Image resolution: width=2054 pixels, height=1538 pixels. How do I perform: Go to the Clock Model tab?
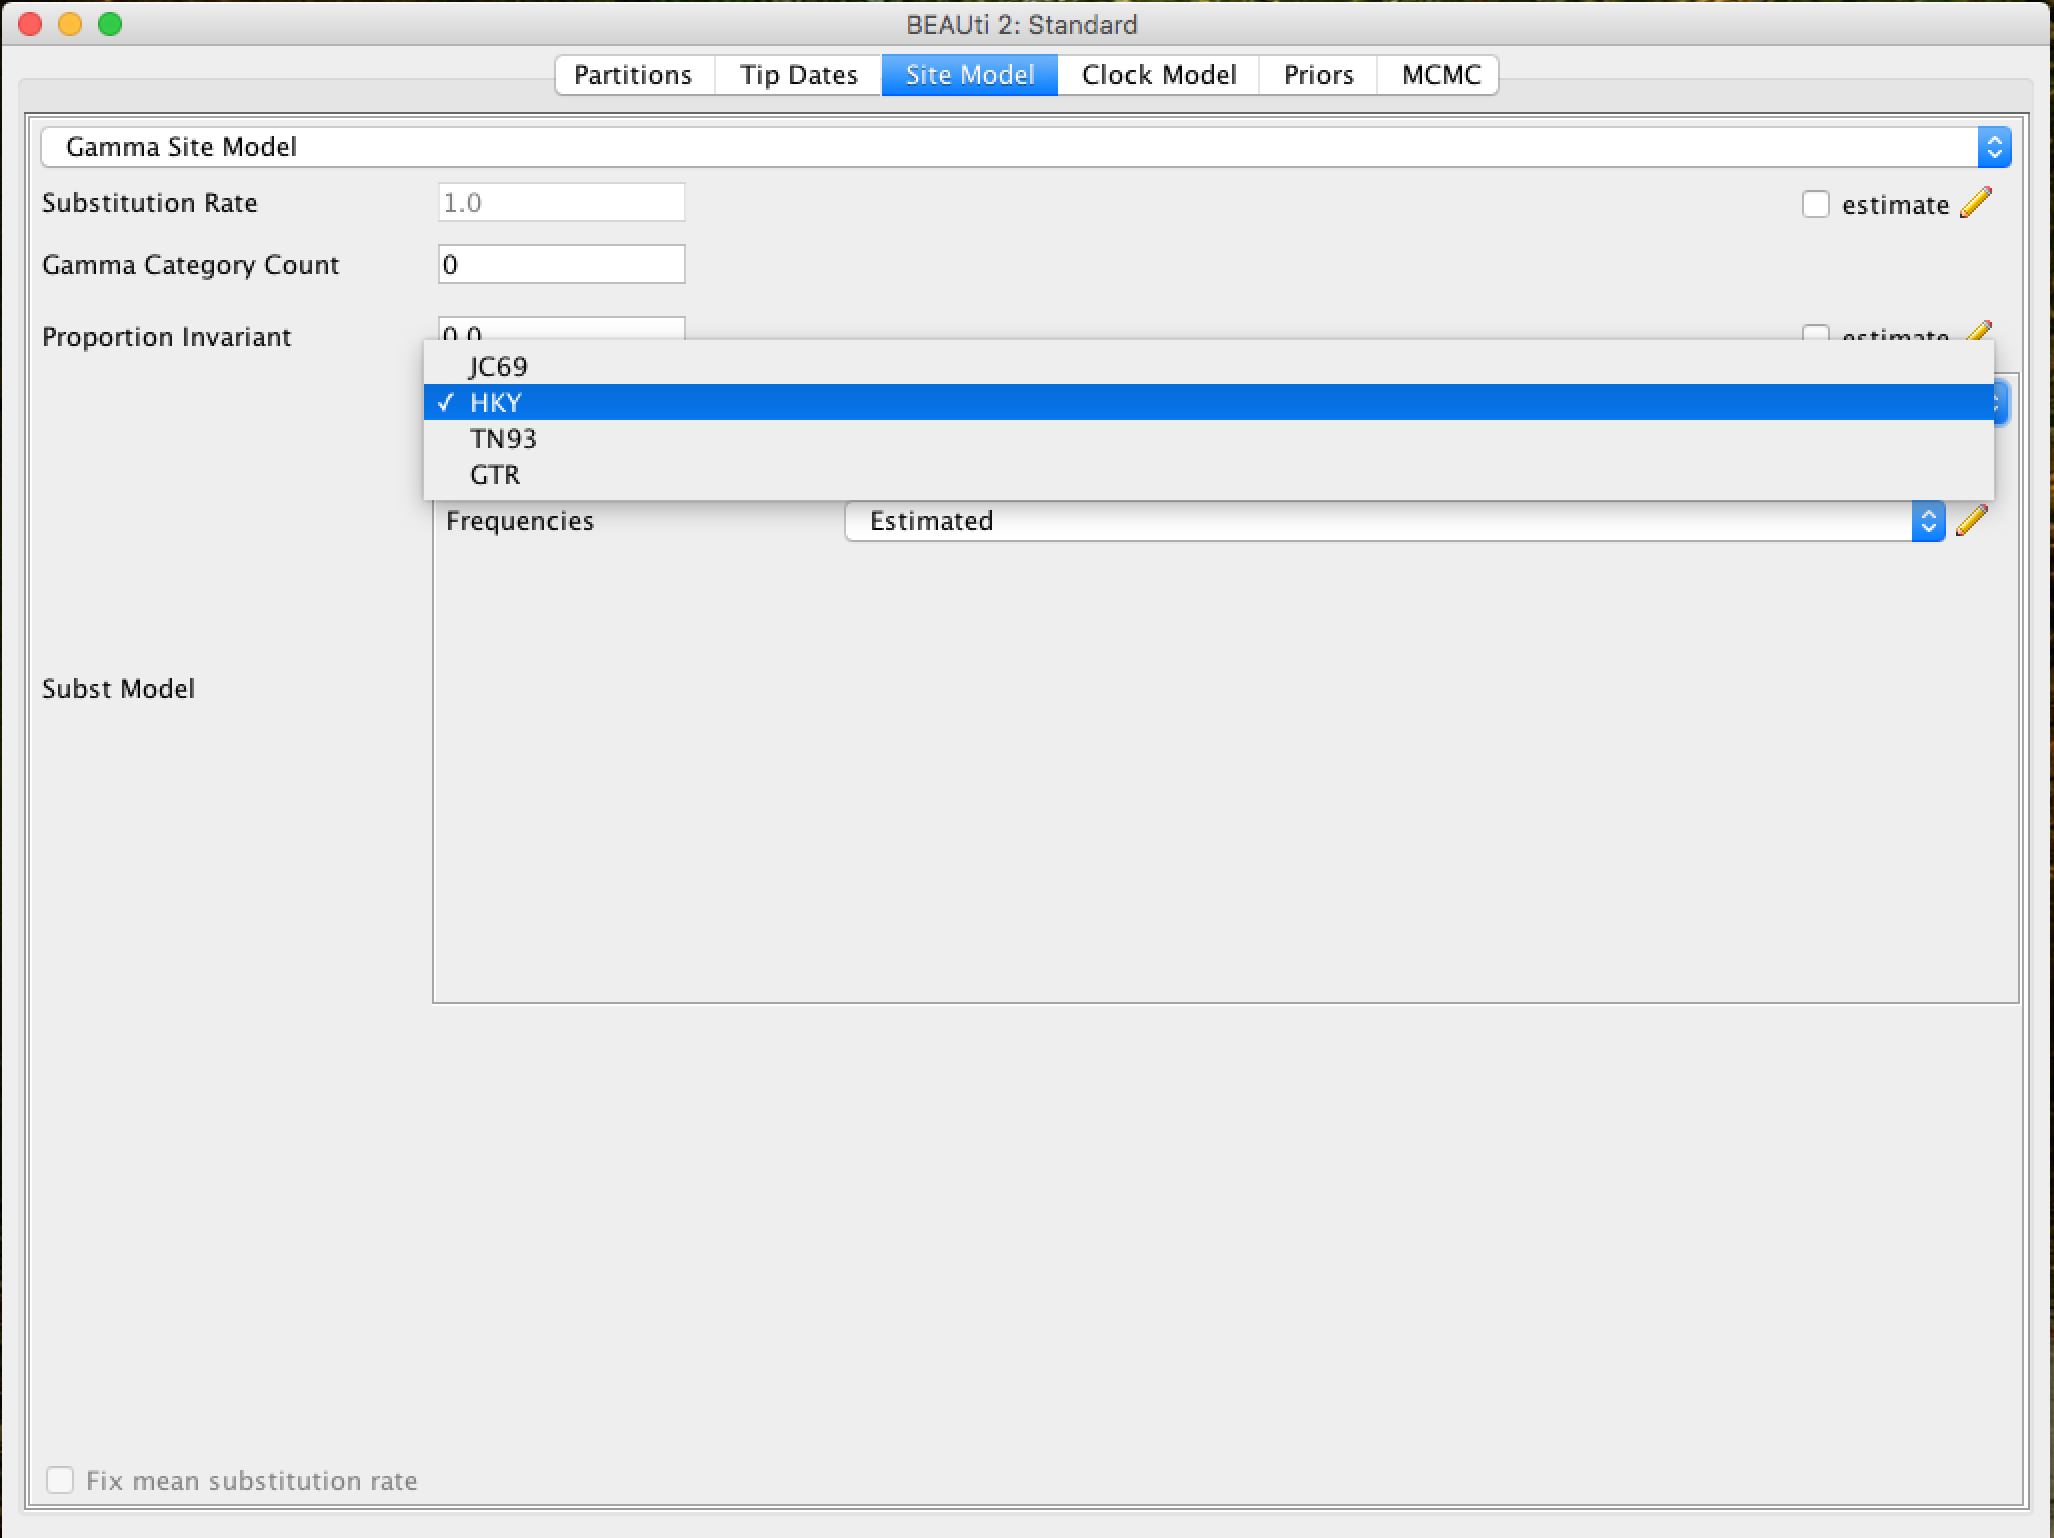(x=1158, y=75)
